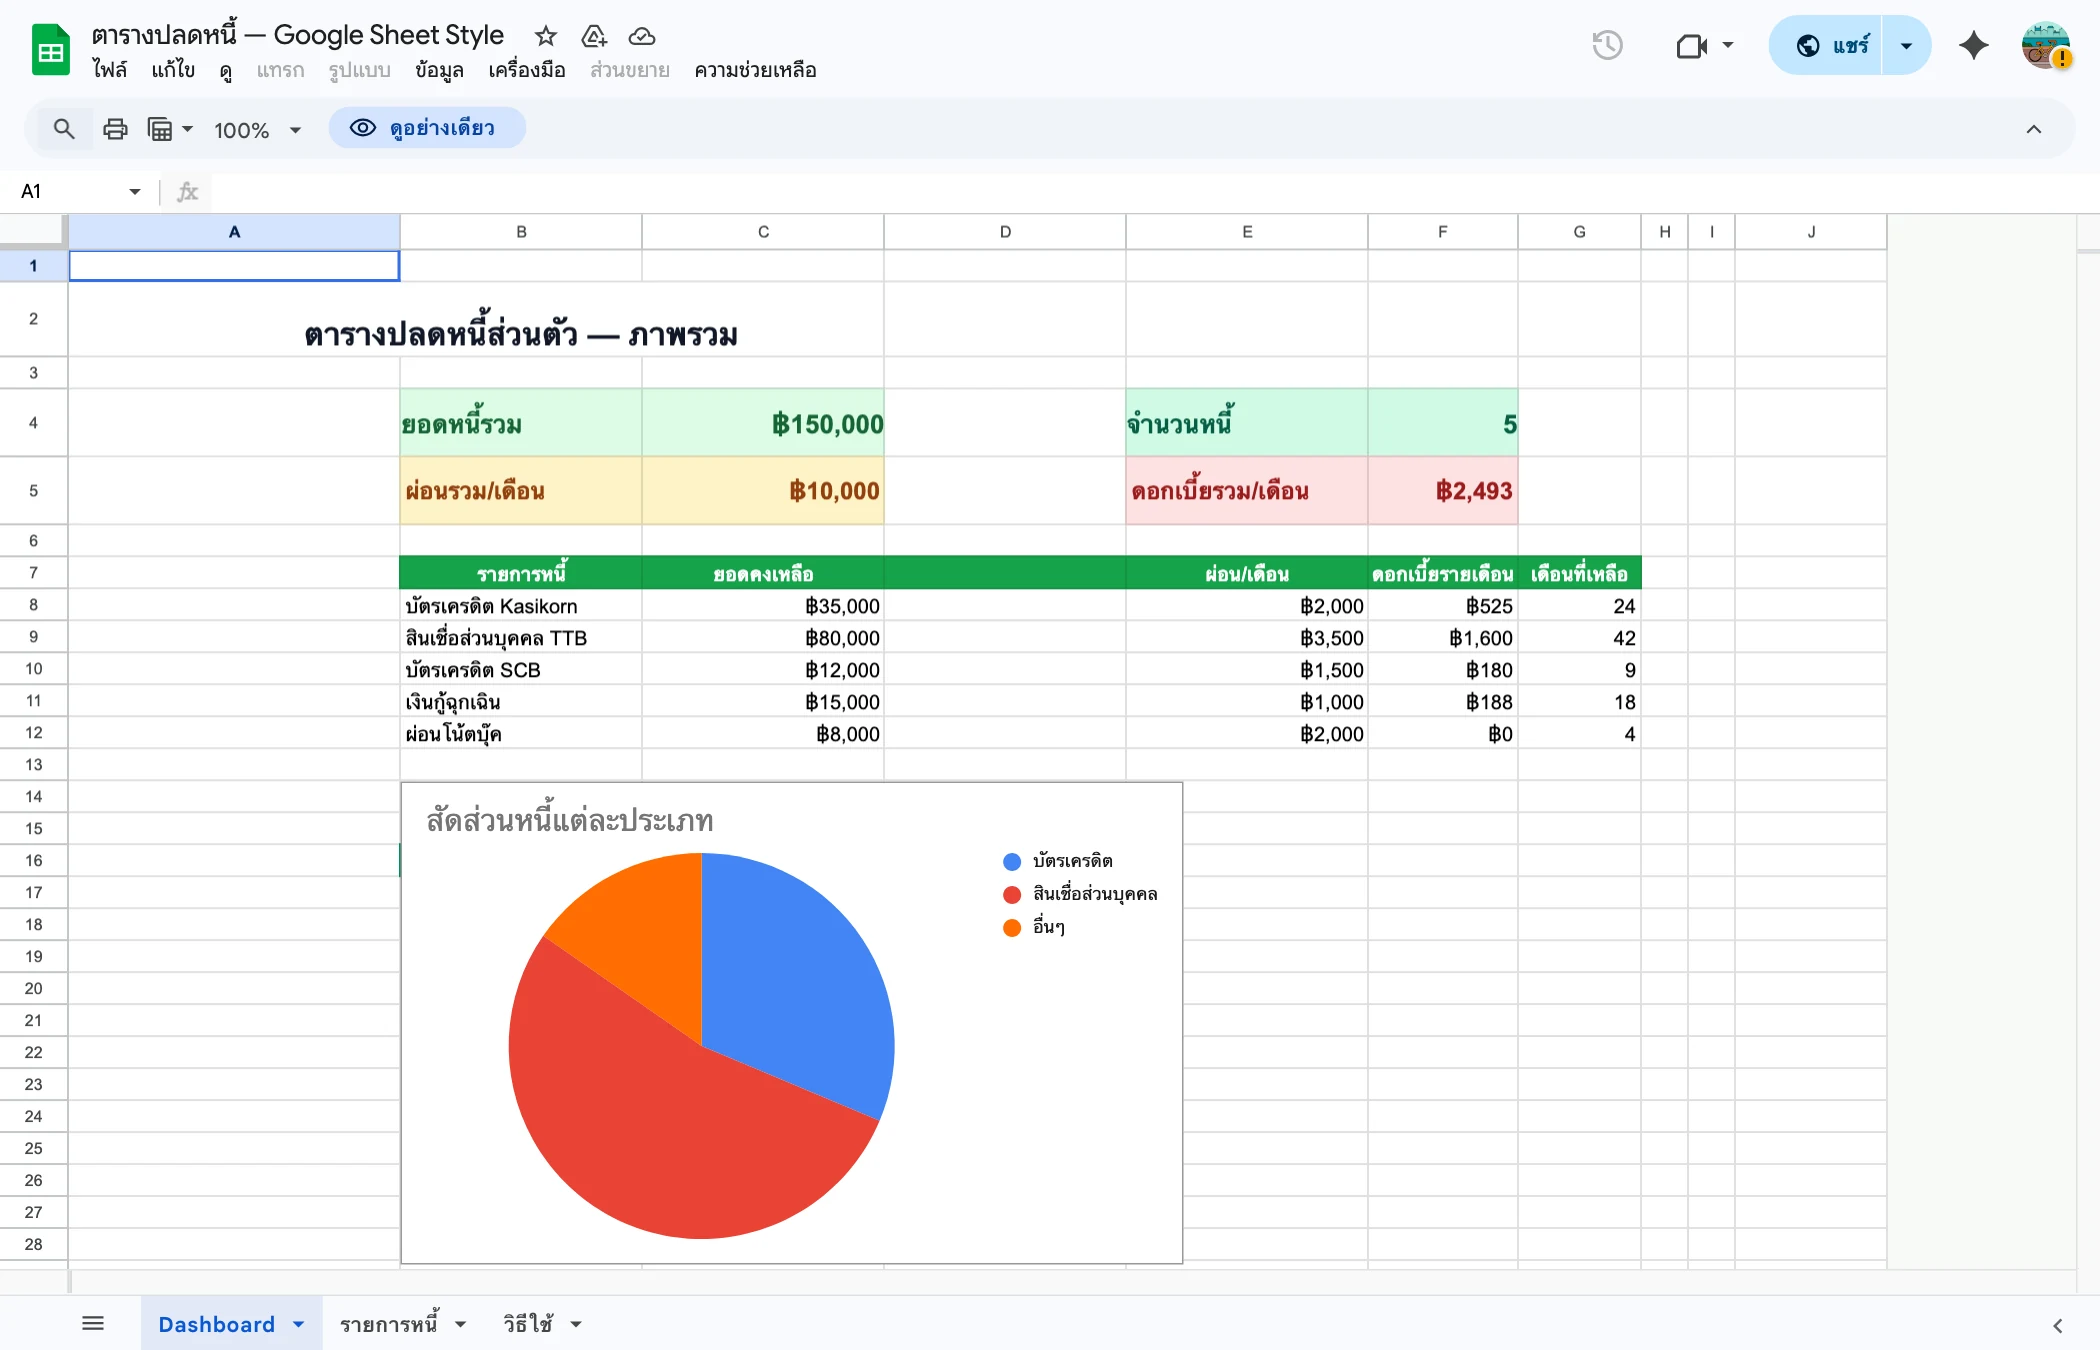Open the Gemini assistant

[1973, 45]
